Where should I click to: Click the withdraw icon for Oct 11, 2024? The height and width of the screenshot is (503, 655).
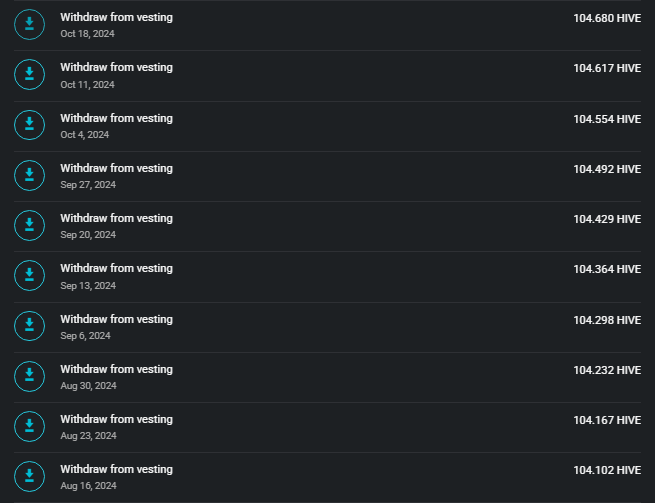tap(29, 75)
